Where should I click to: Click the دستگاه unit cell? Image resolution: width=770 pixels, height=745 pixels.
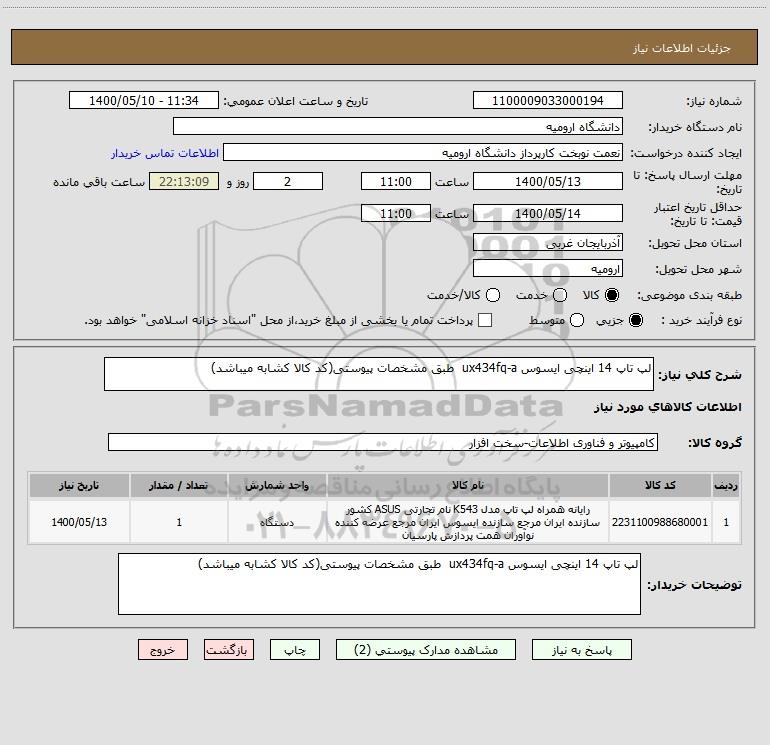coord(277,522)
